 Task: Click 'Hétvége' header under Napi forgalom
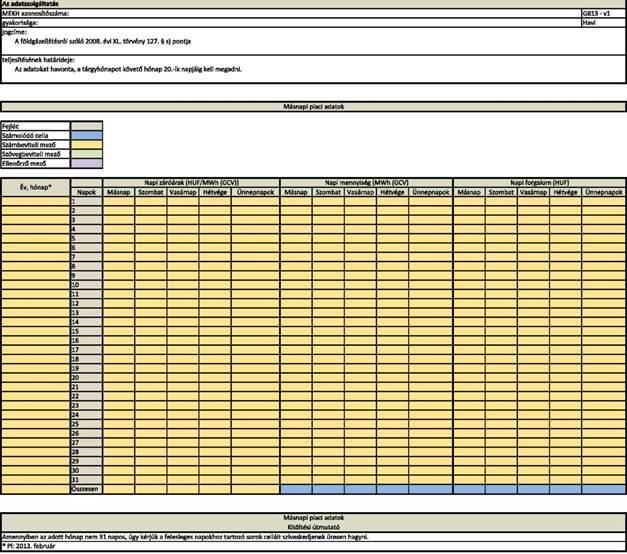(x=565, y=192)
